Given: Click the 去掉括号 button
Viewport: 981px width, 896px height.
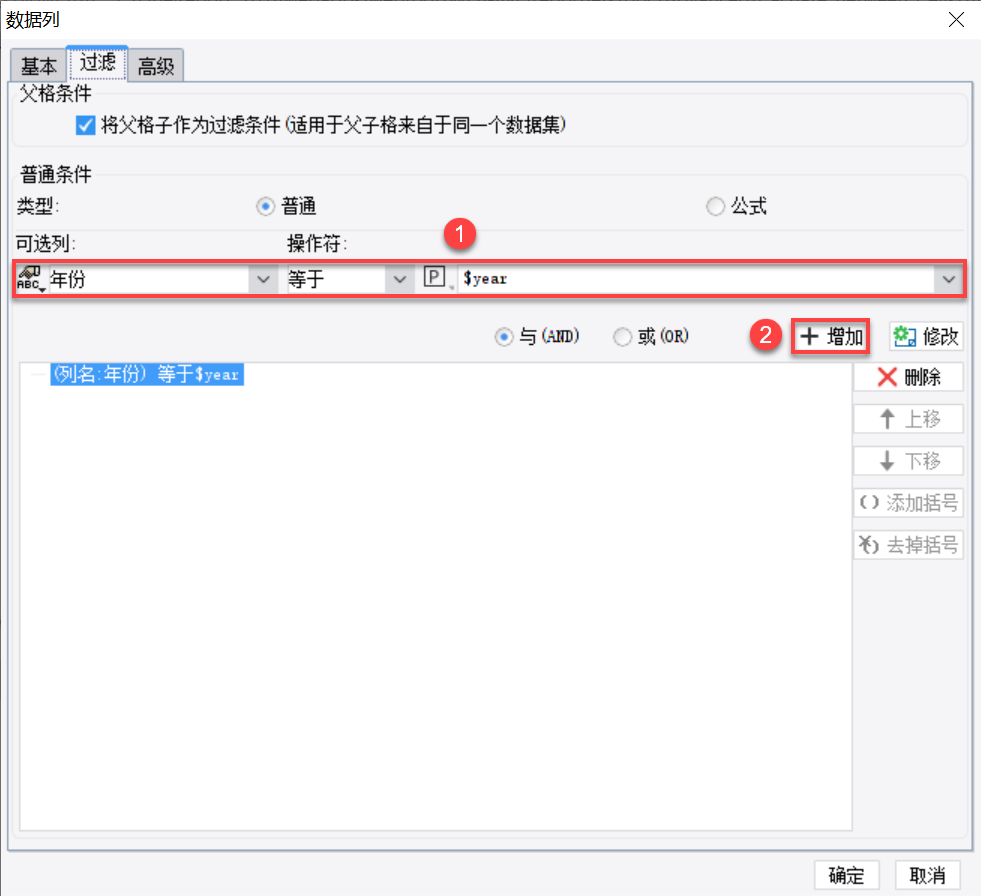Looking at the screenshot, I should tap(908, 545).
